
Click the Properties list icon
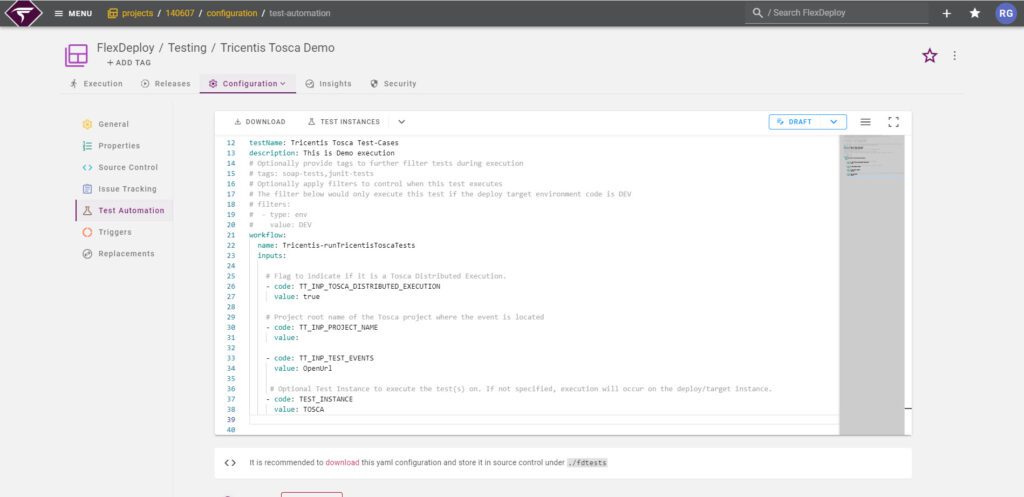[x=87, y=146]
